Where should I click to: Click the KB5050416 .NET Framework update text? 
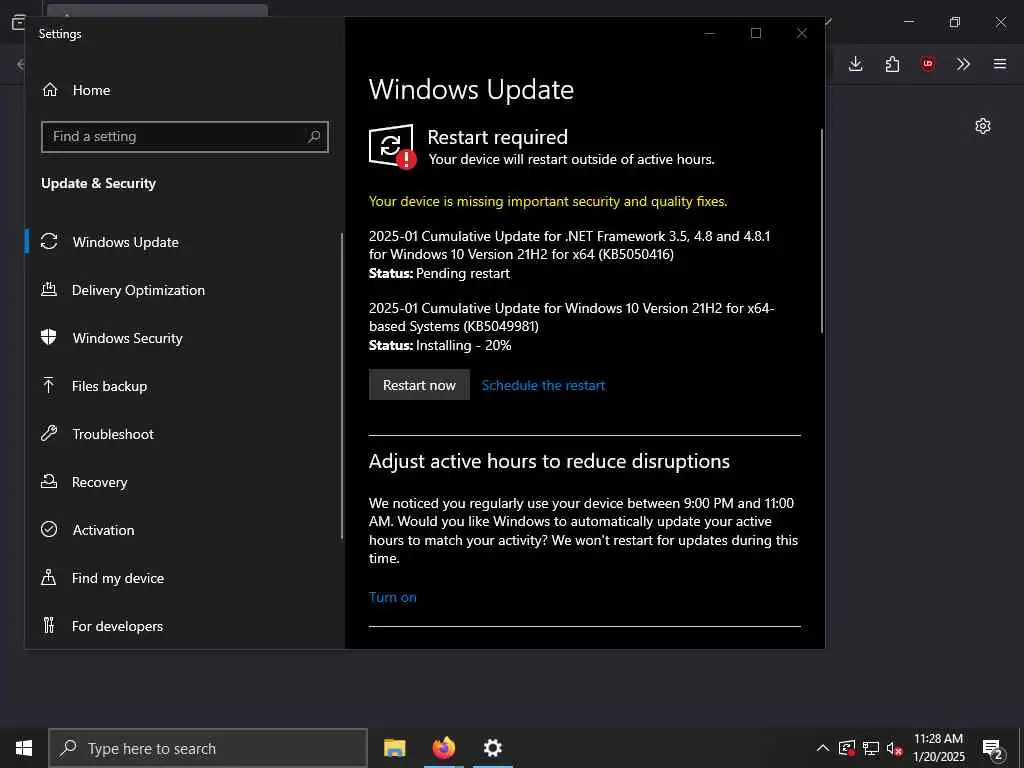point(569,245)
